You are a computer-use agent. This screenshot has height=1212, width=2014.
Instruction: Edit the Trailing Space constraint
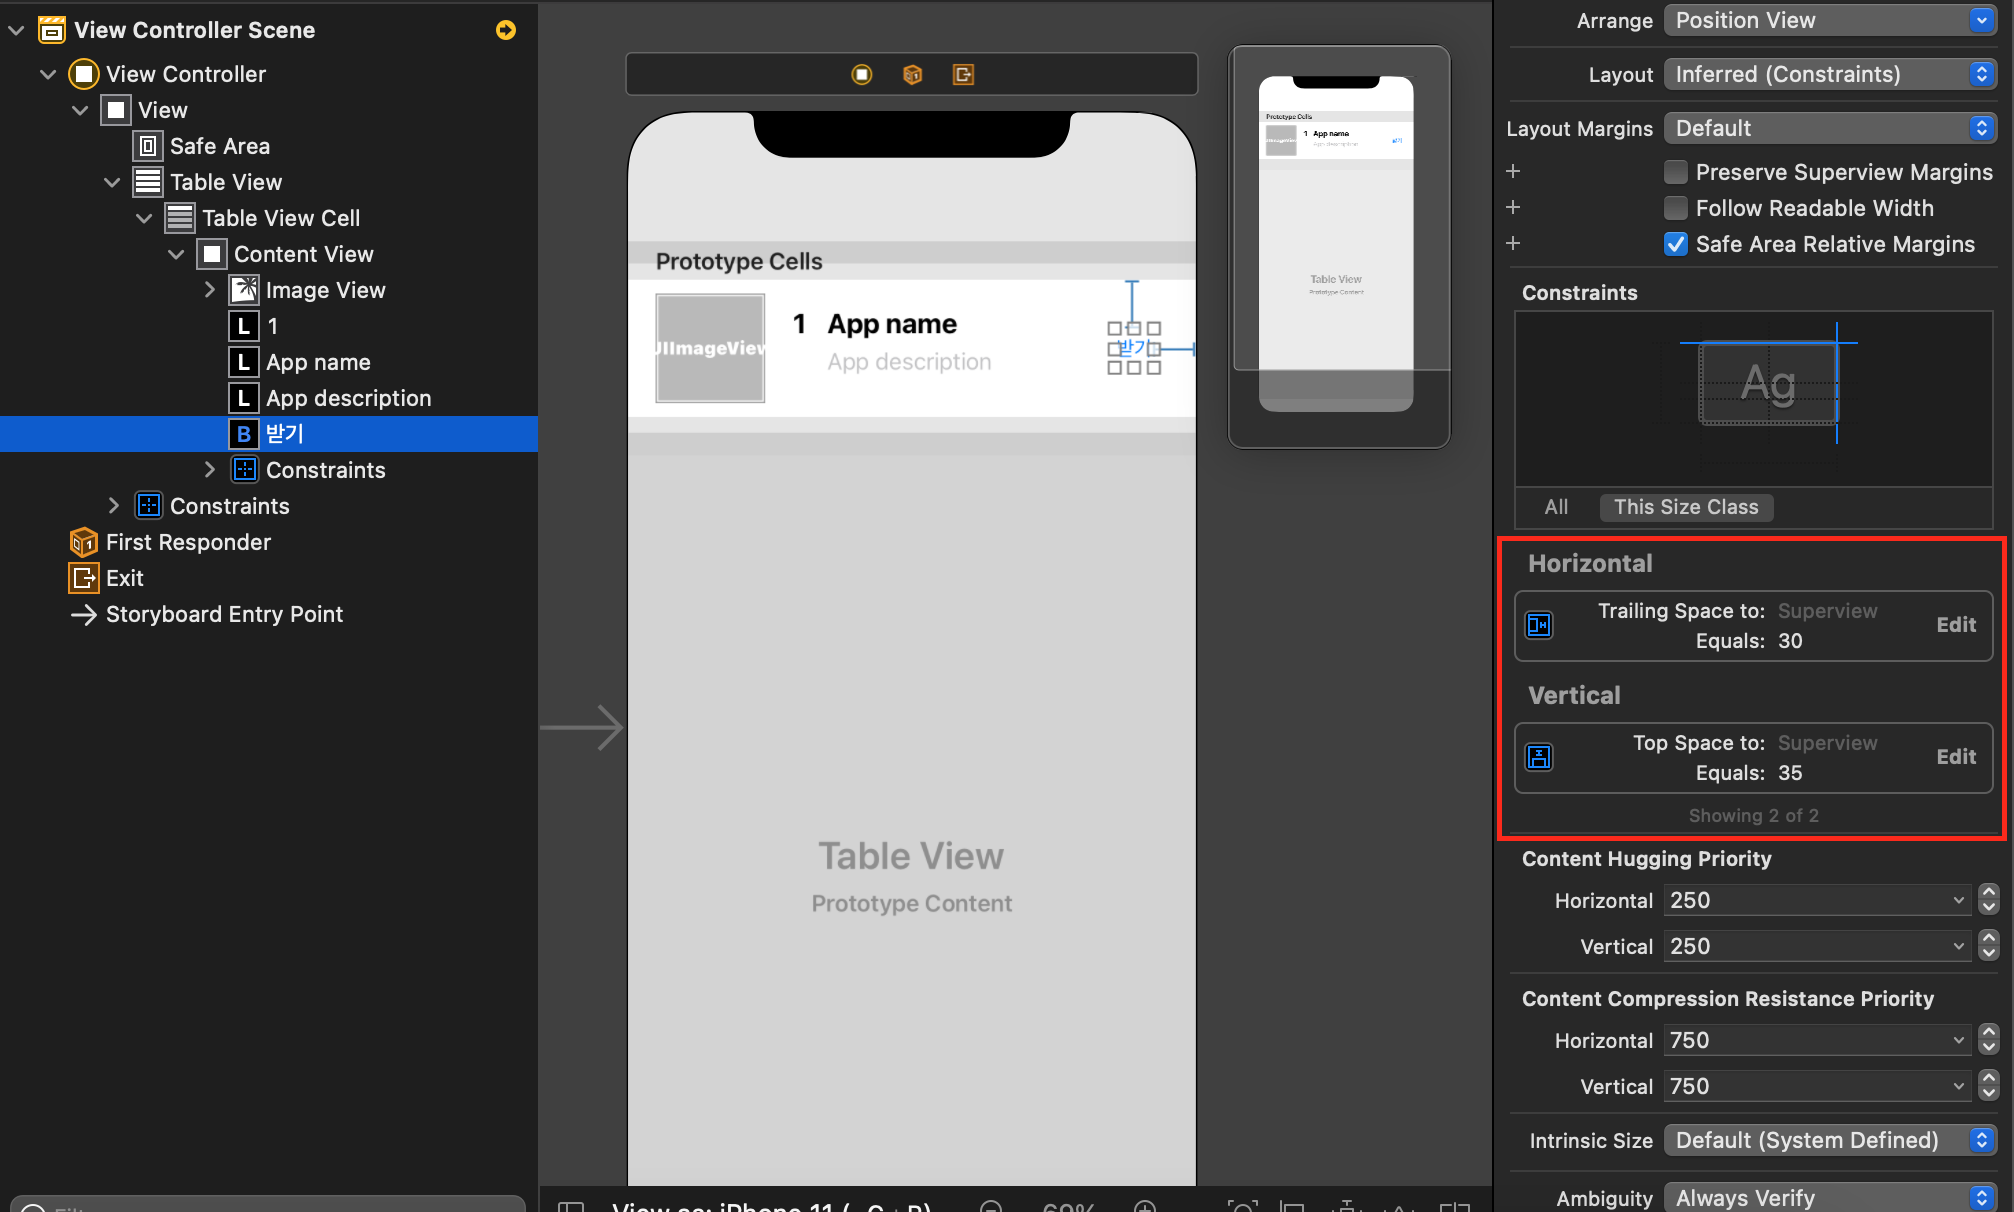[1955, 625]
